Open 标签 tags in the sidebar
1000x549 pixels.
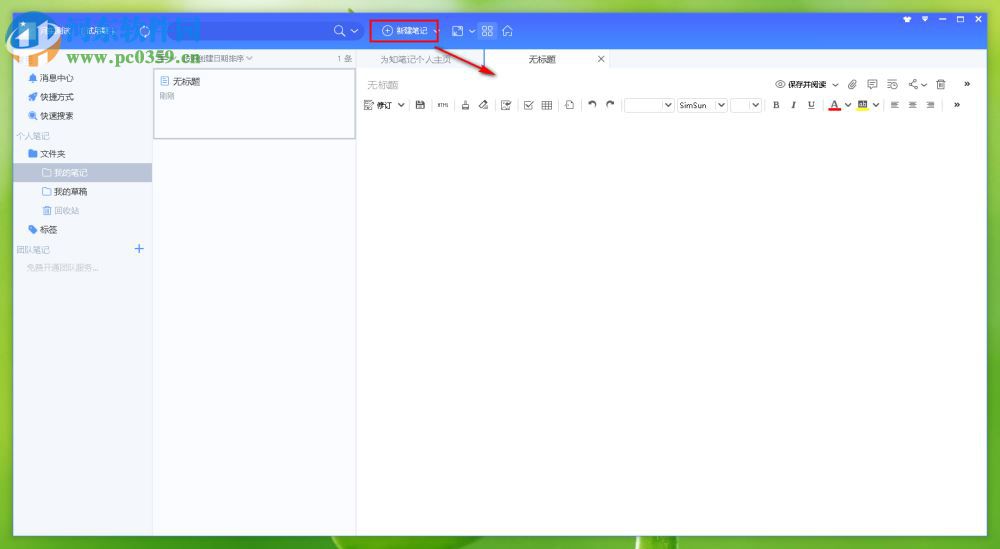point(43,230)
